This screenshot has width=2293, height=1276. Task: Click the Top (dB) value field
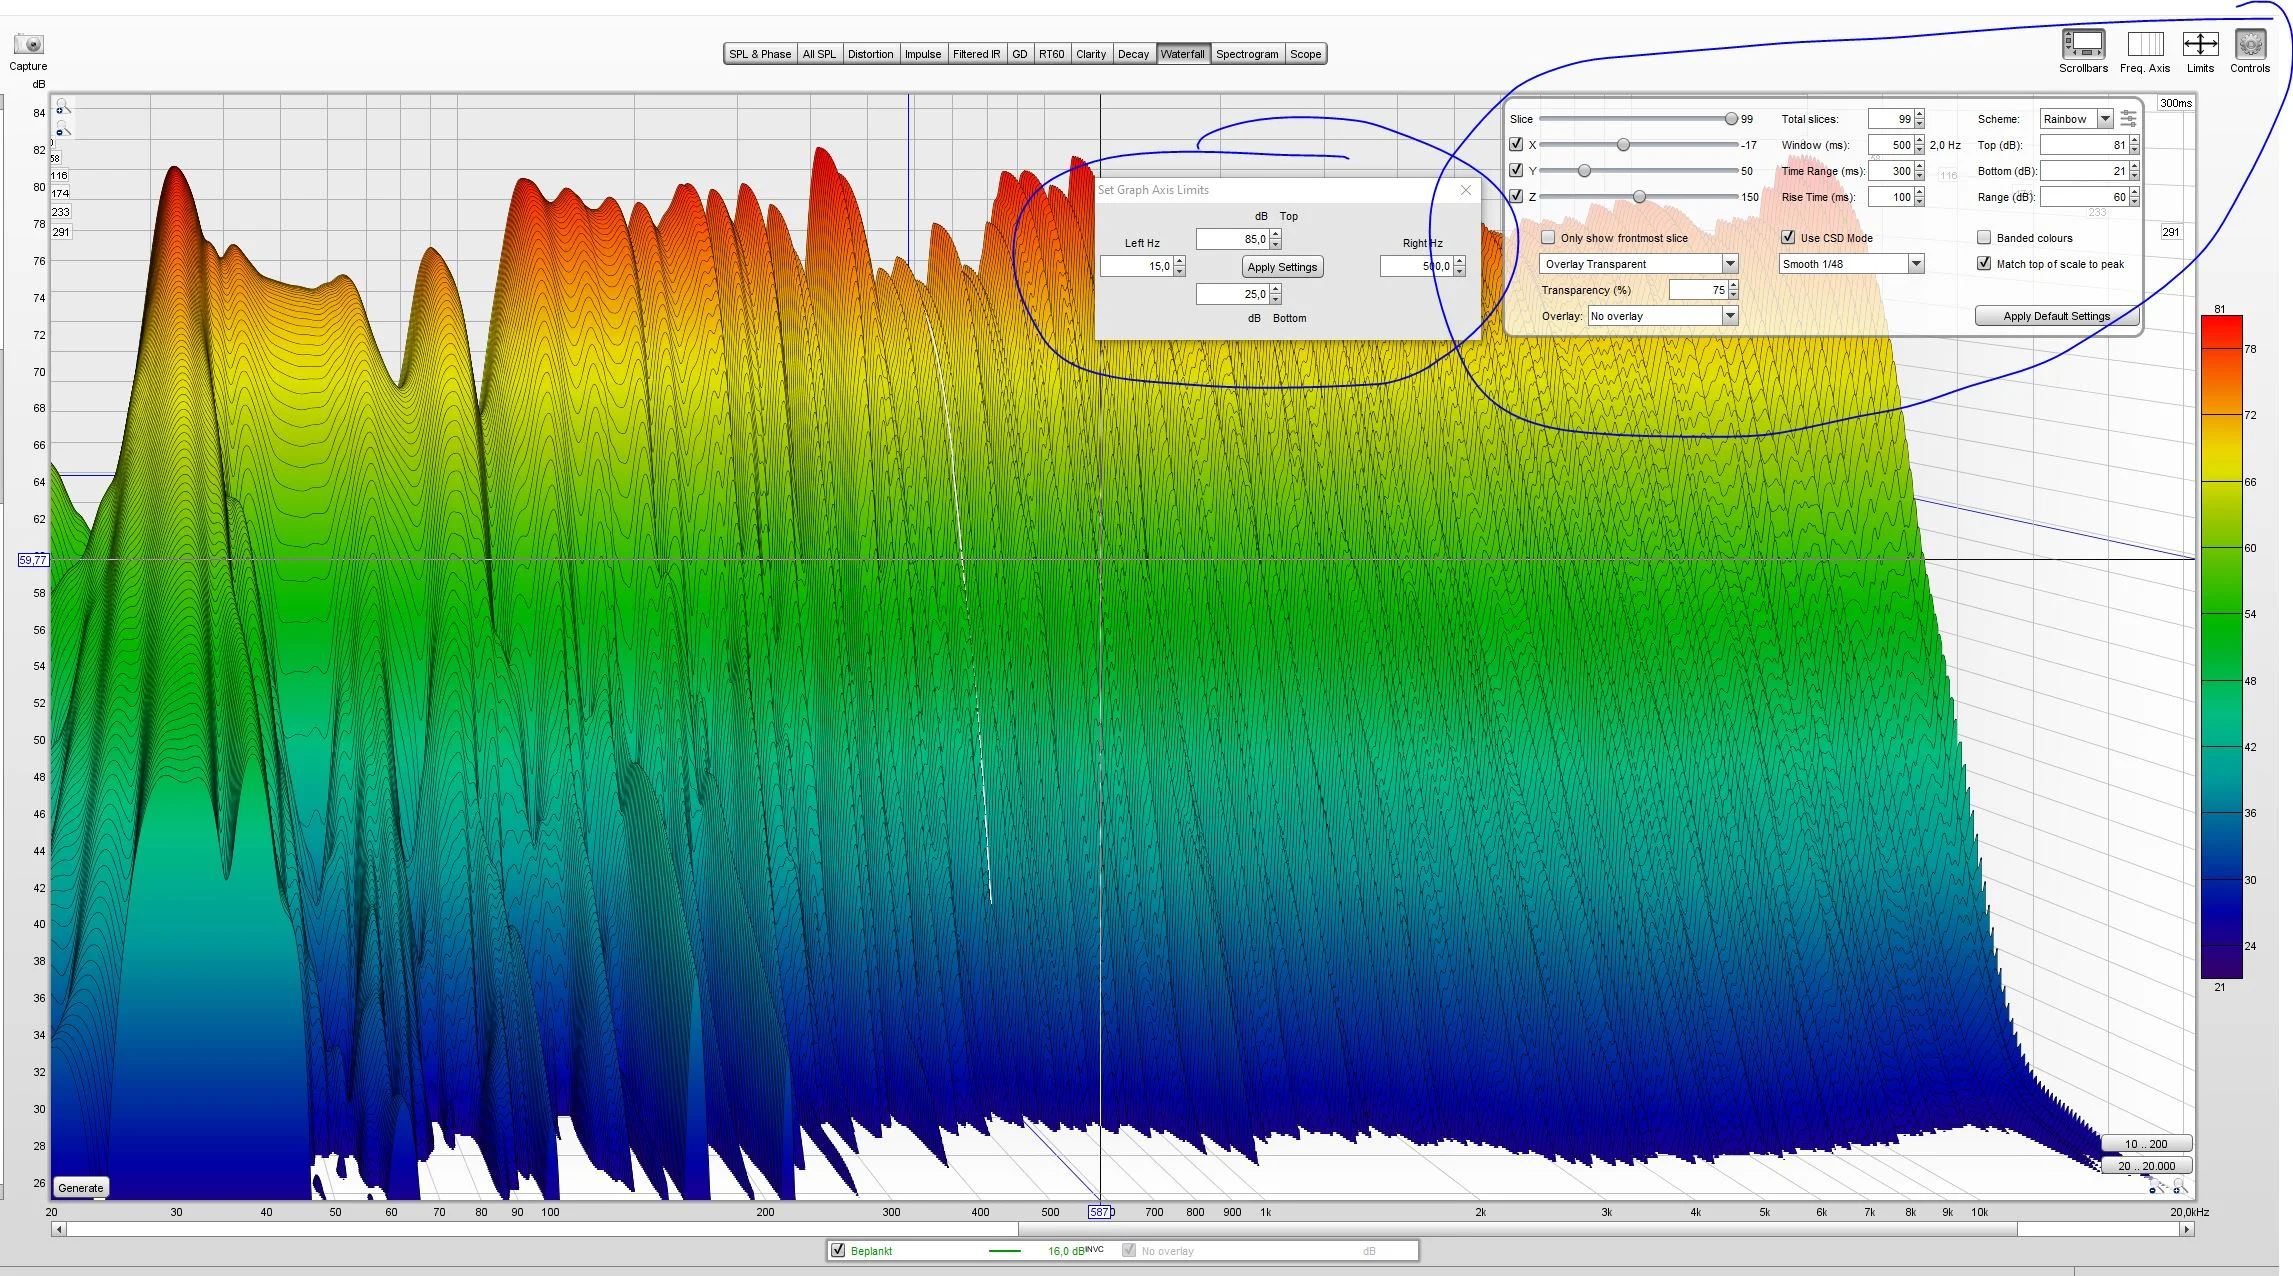coord(2084,145)
